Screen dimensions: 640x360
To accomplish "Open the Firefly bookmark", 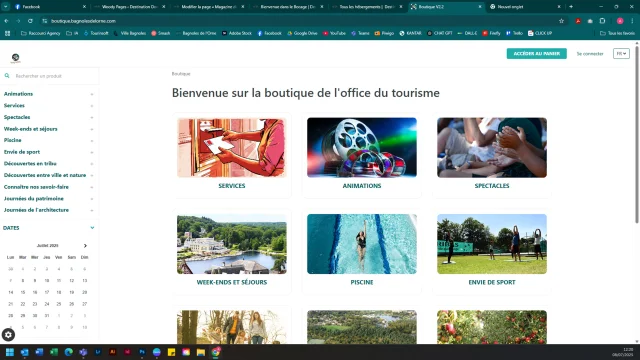I will 491,33.
